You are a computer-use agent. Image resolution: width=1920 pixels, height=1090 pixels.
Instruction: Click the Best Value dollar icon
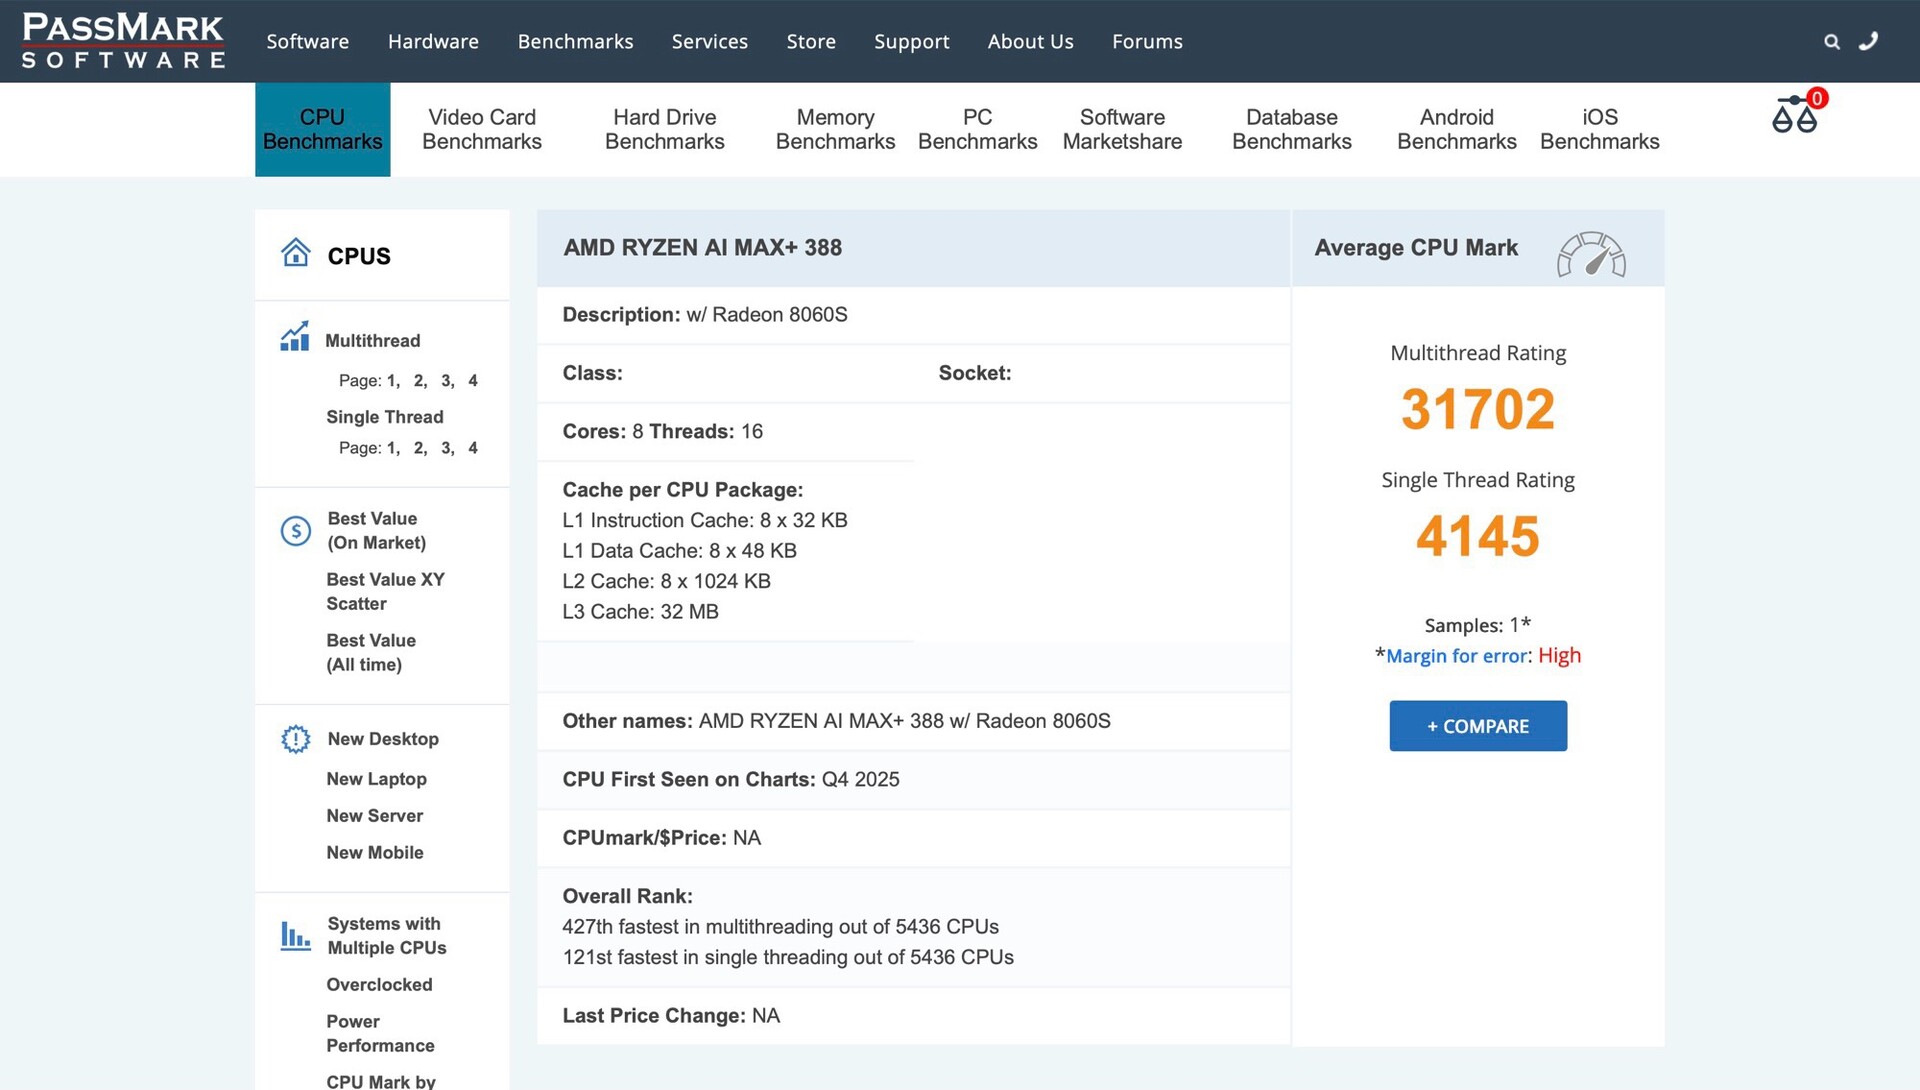(x=295, y=531)
